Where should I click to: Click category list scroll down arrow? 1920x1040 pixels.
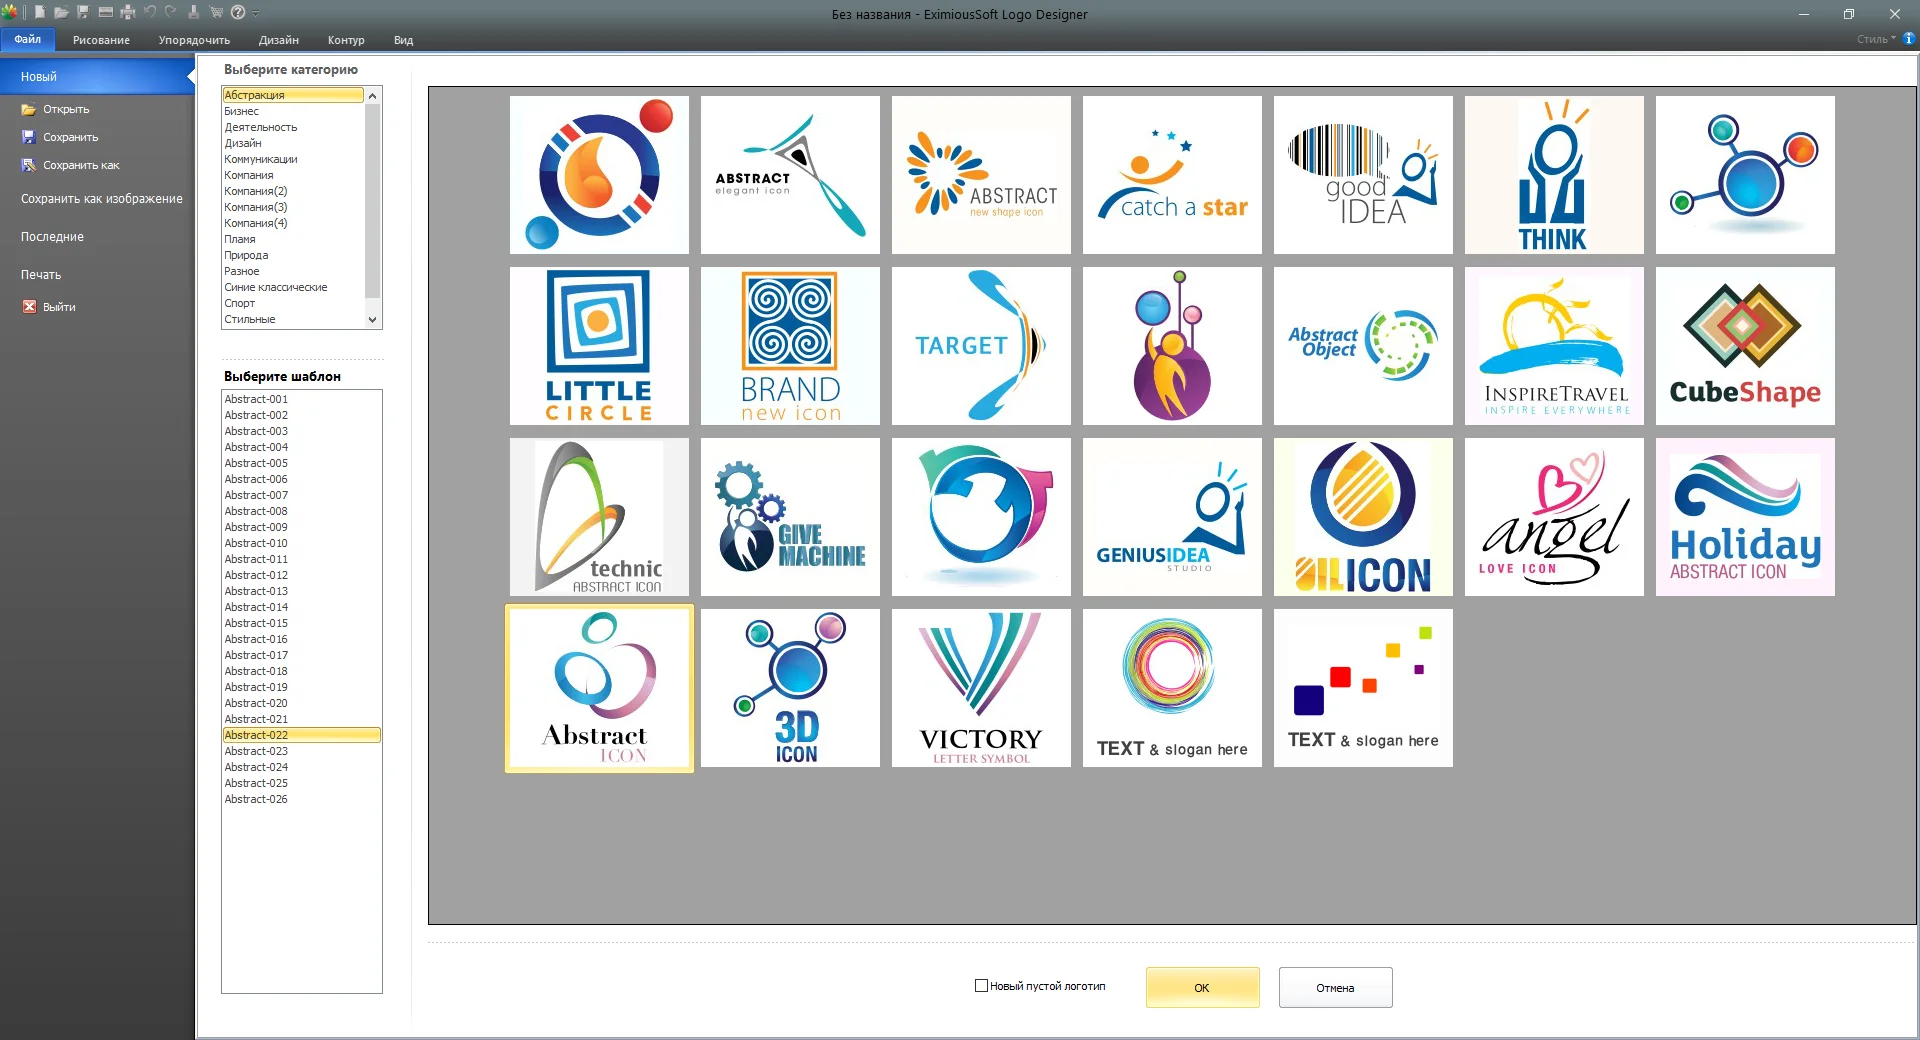(372, 320)
